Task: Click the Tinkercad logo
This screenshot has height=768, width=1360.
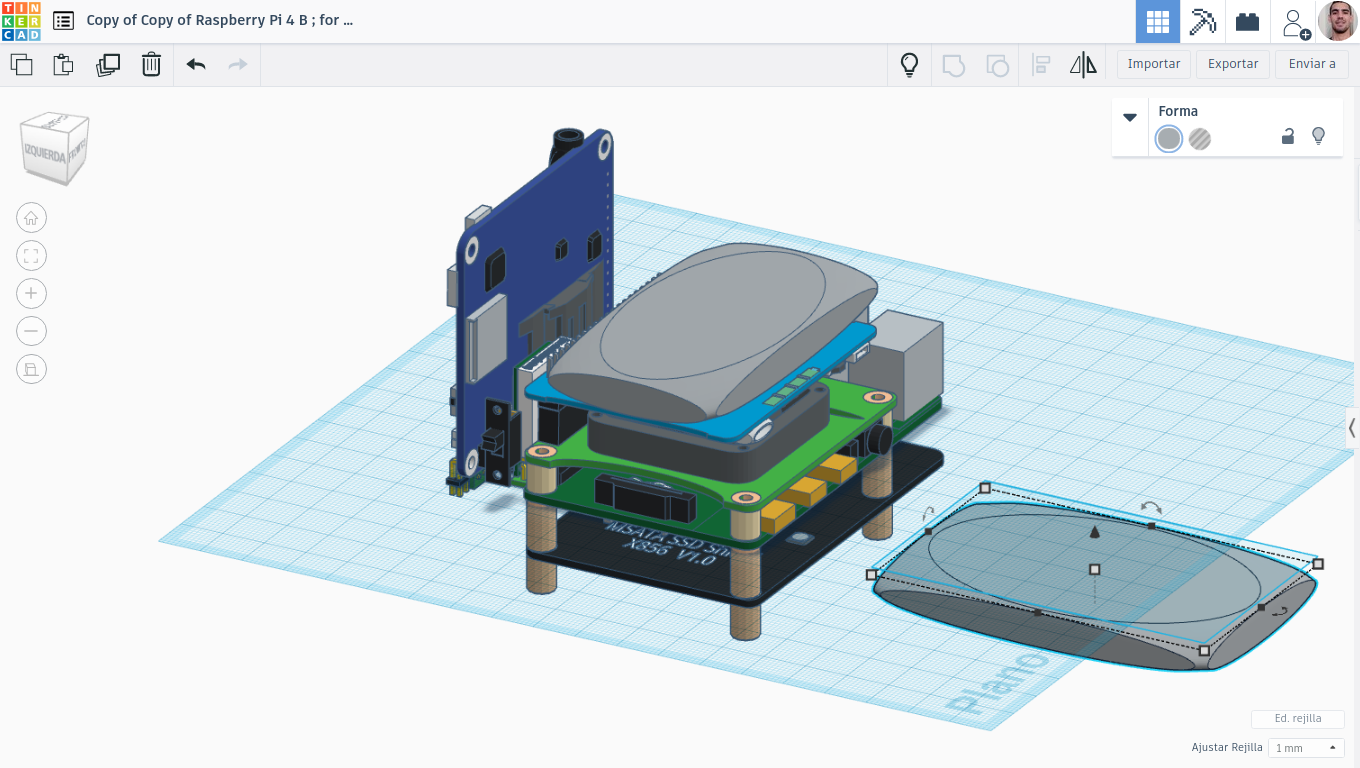Action: [x=21, y=21]
